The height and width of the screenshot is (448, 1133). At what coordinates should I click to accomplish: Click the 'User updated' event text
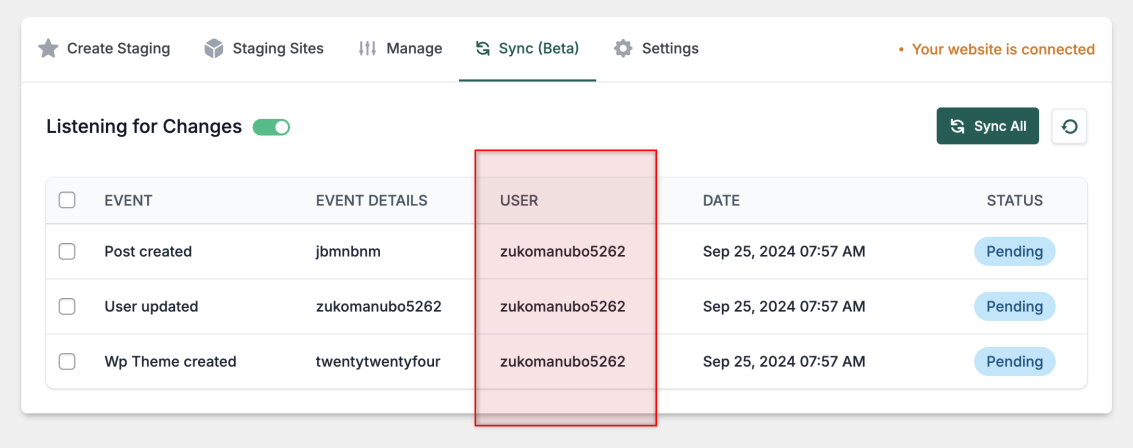(x=151, y=306)
